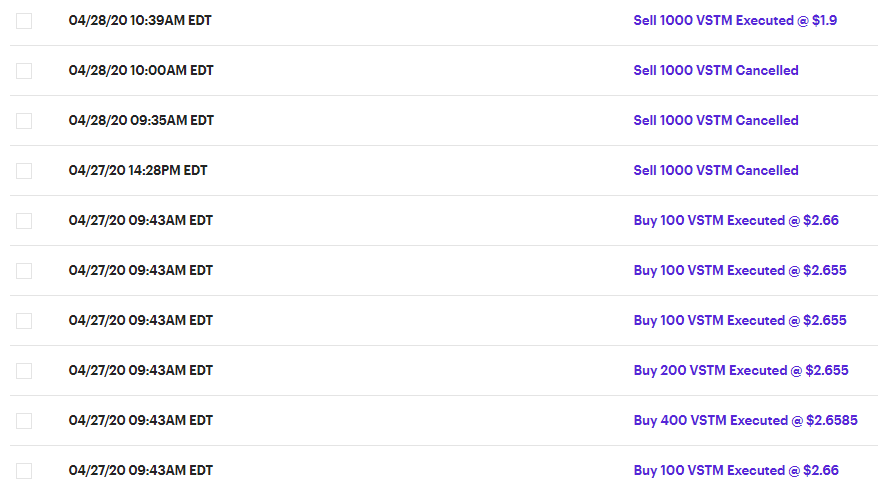Click the 04/28/20 10:39AM EDT timestamp

(x=141, y=20)
